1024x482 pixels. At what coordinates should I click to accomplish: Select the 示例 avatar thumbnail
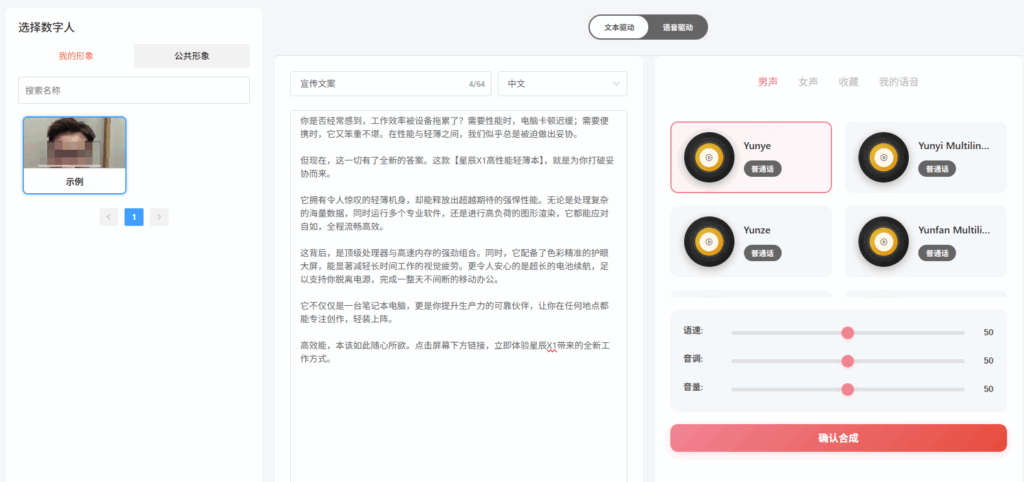click(75, 154)
